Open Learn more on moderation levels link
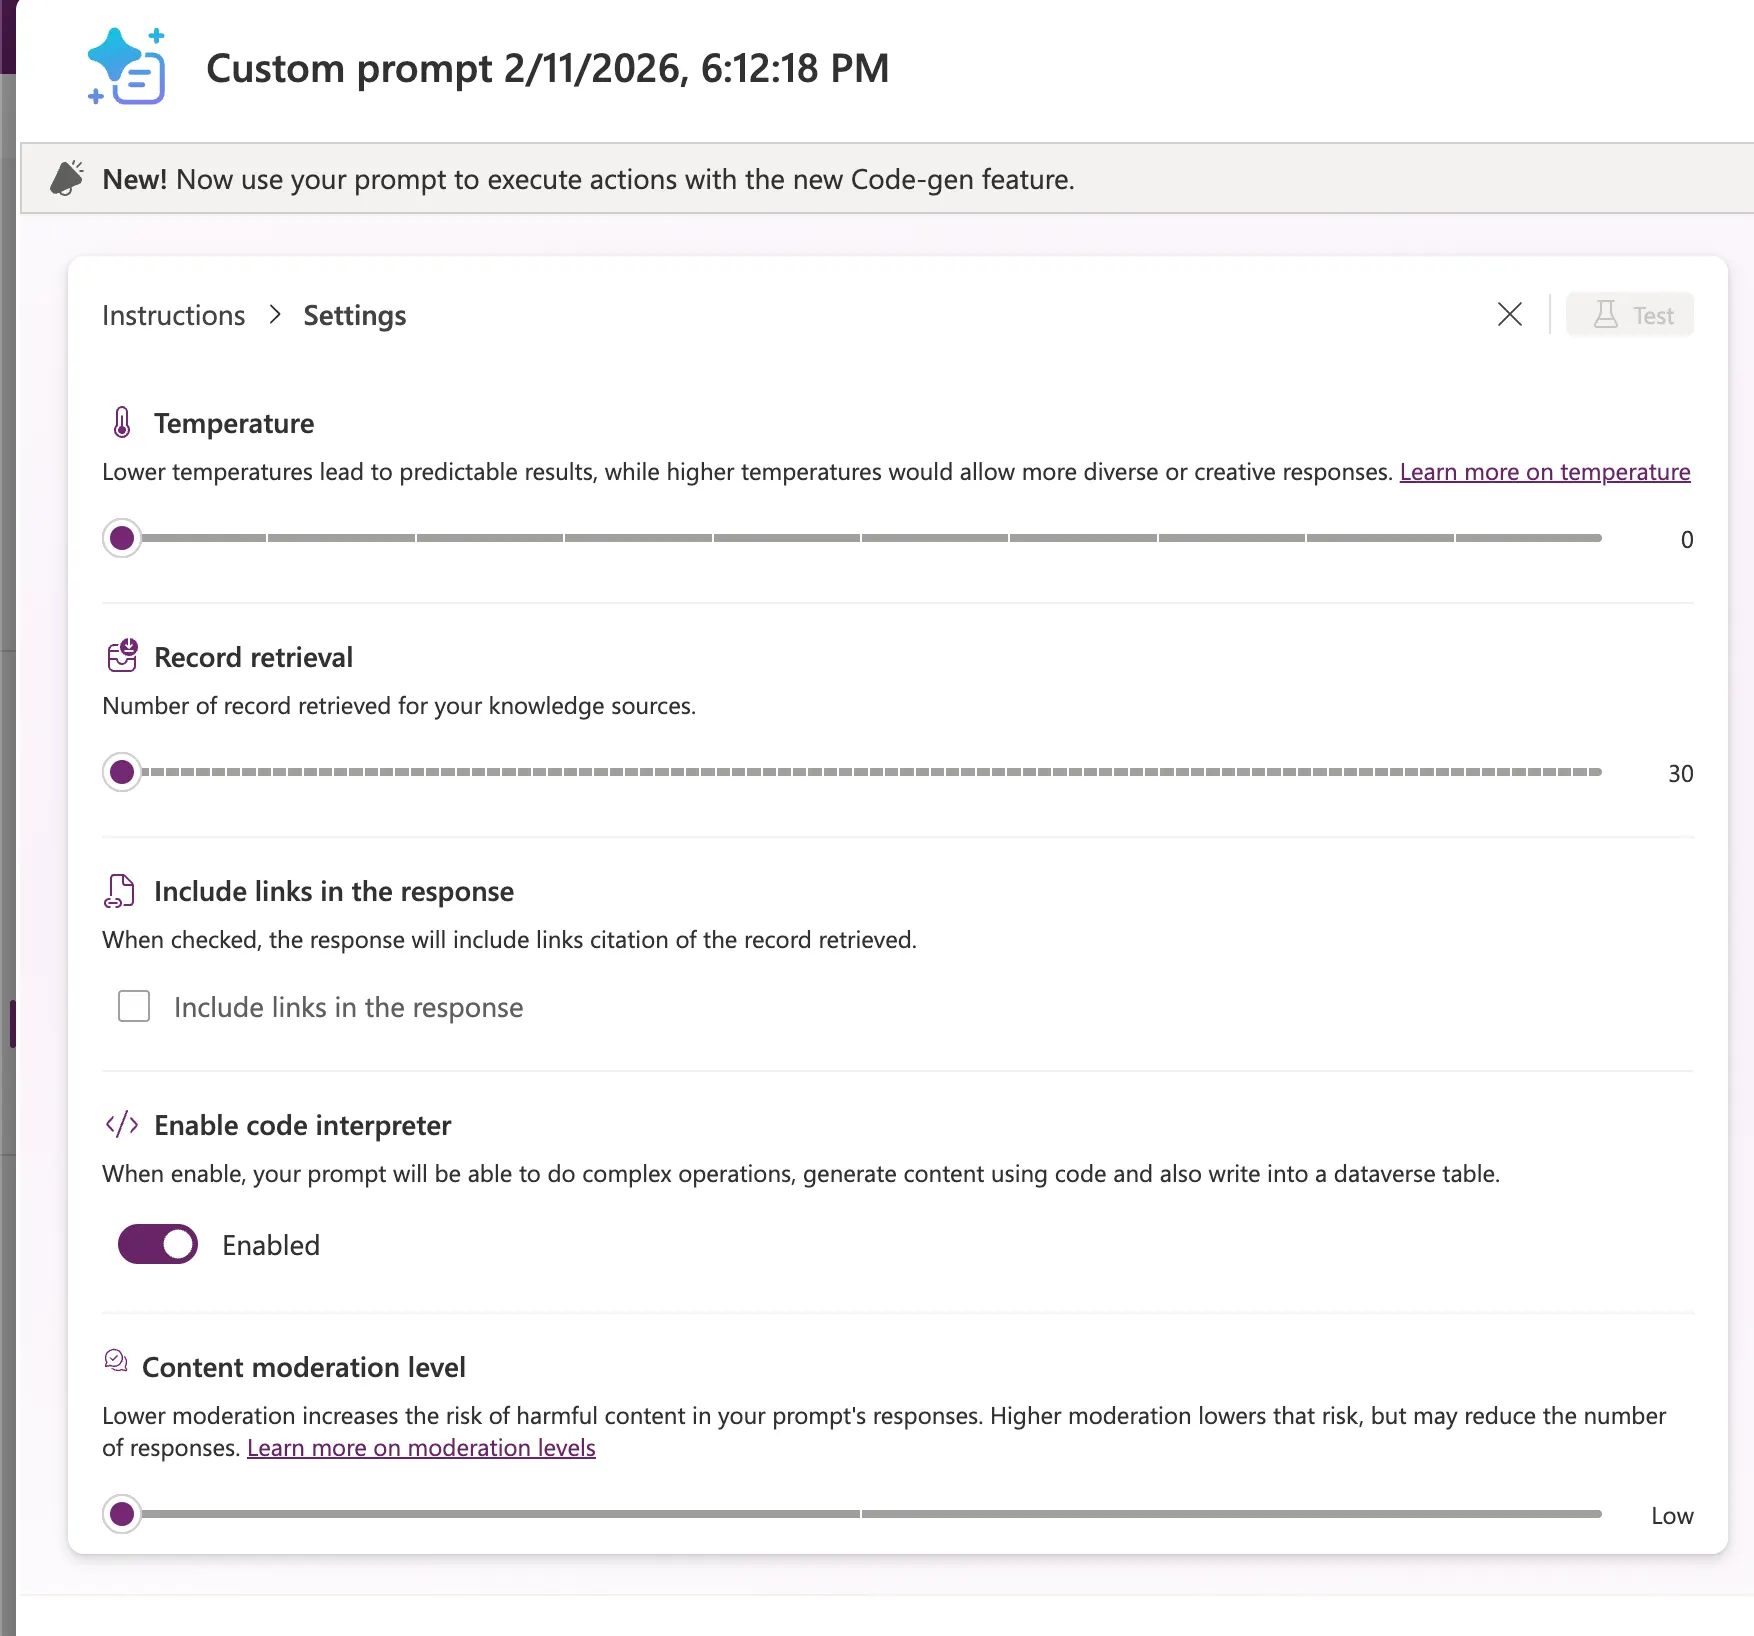Viewport: 1754px width, 1636px height. click(x=421, y=1447)
